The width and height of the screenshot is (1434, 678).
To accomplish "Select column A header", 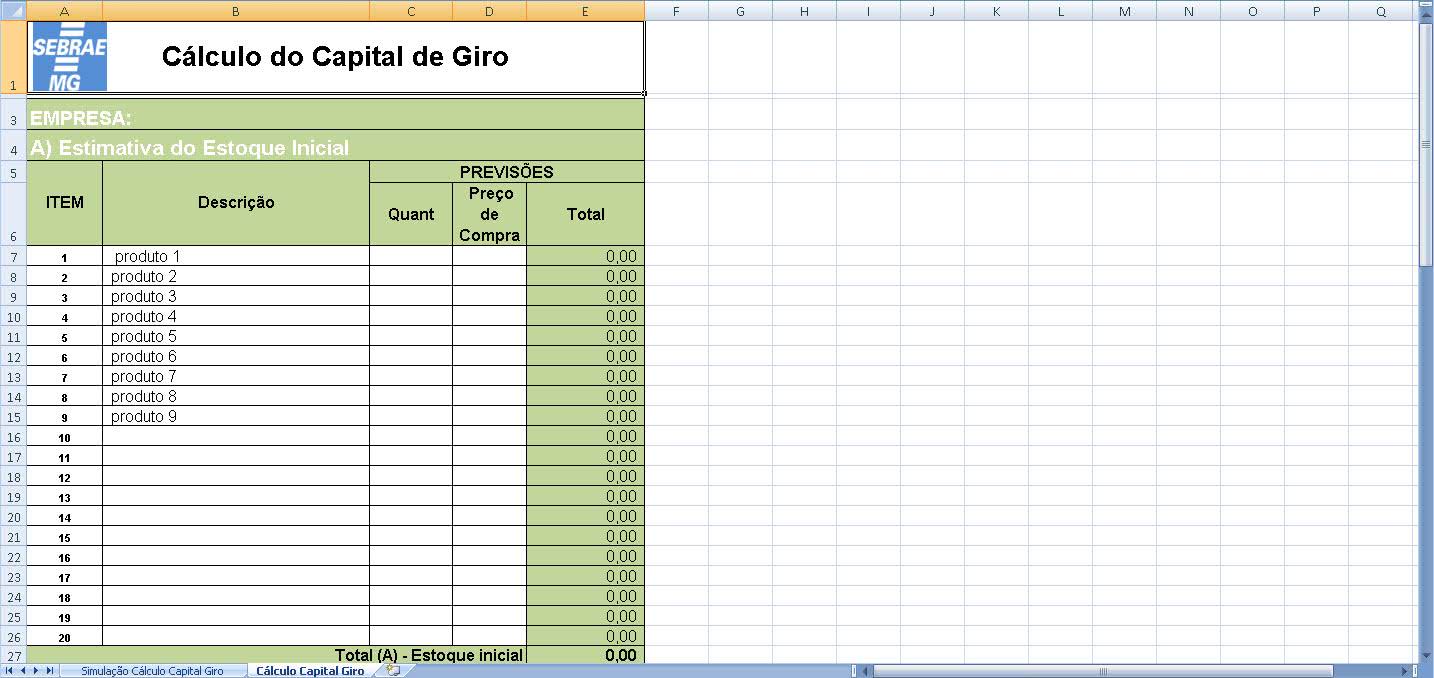I will (65, 10).
